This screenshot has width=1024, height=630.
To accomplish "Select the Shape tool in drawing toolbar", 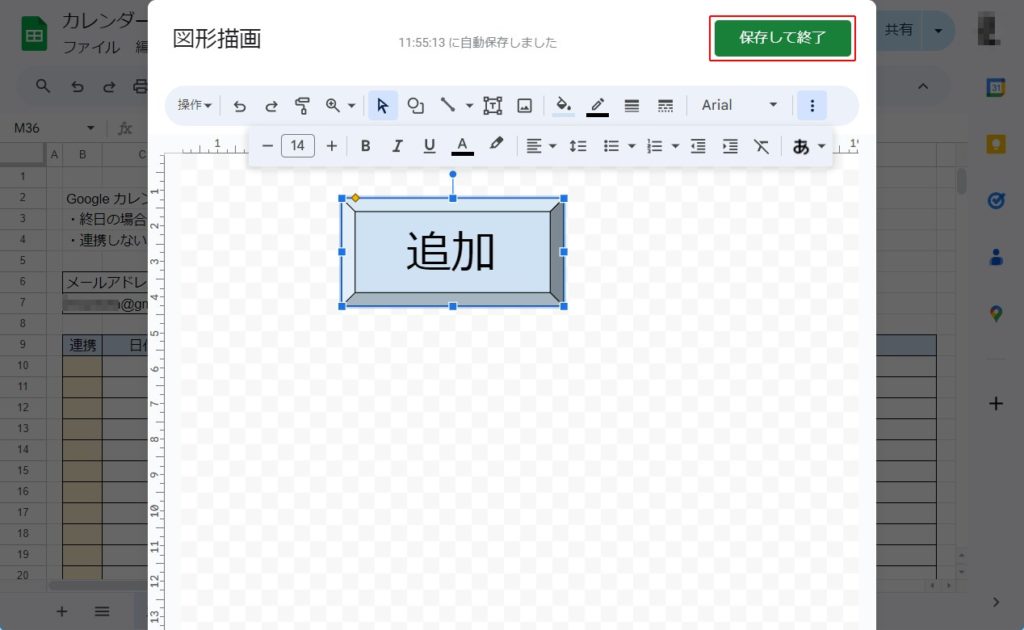I will pos(415,105).
